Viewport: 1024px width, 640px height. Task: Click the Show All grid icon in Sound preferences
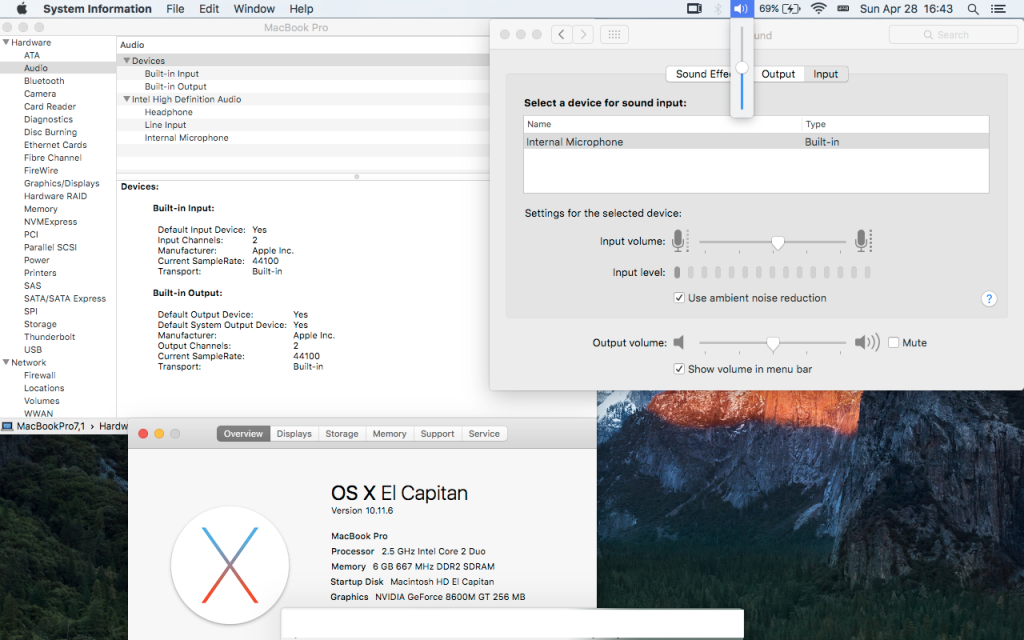click(614, 33)
